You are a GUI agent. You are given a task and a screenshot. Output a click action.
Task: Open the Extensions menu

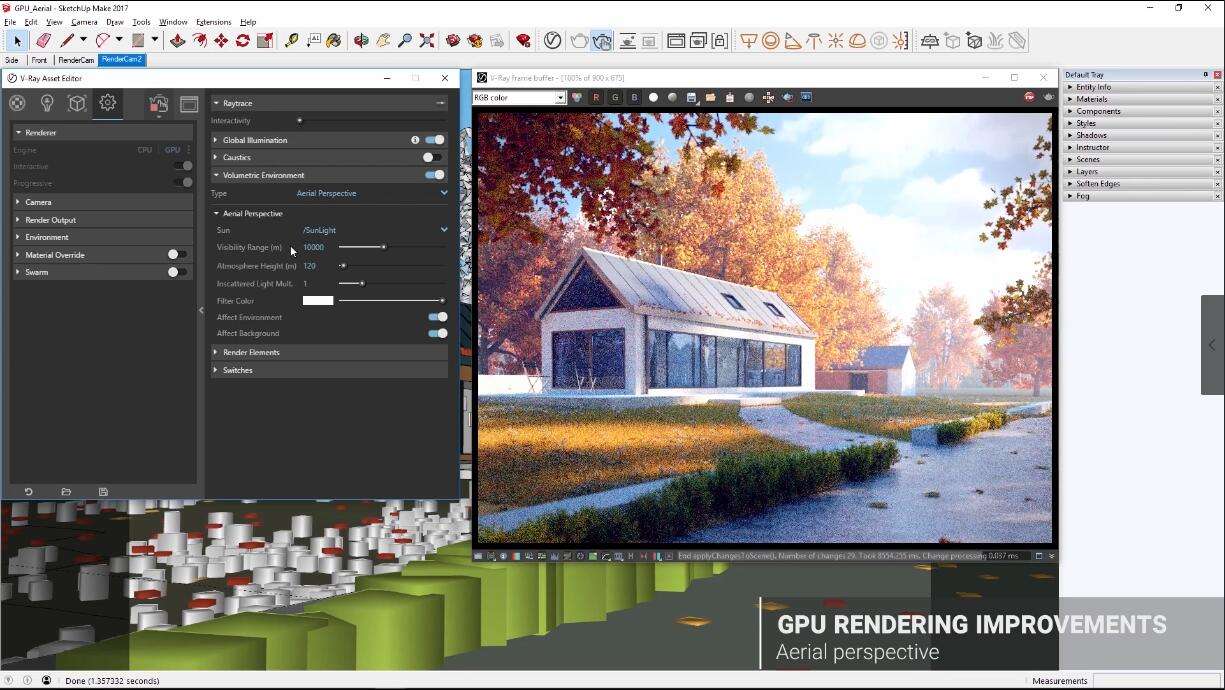[x=213, y=22]
